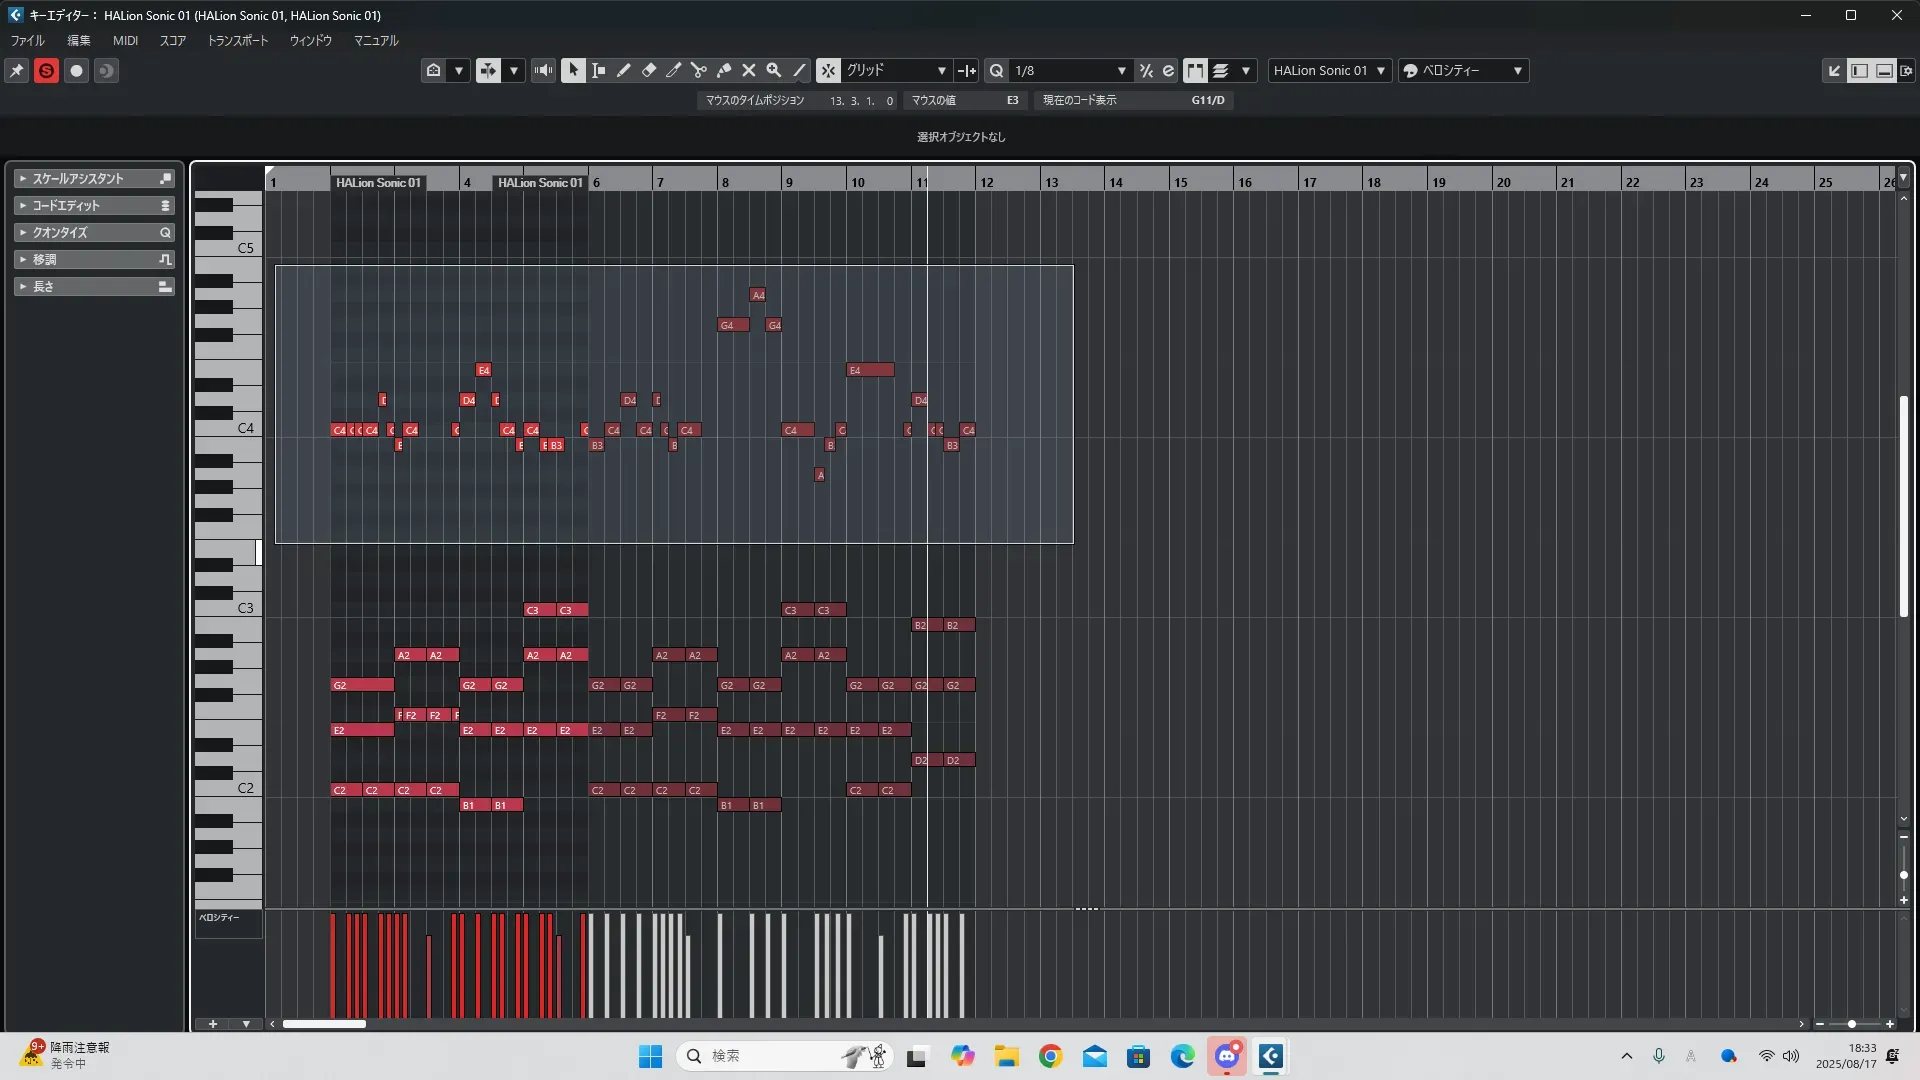
Task: Toggle Acoustic Feedback speaker button
Action: click(x=543, y=70)
